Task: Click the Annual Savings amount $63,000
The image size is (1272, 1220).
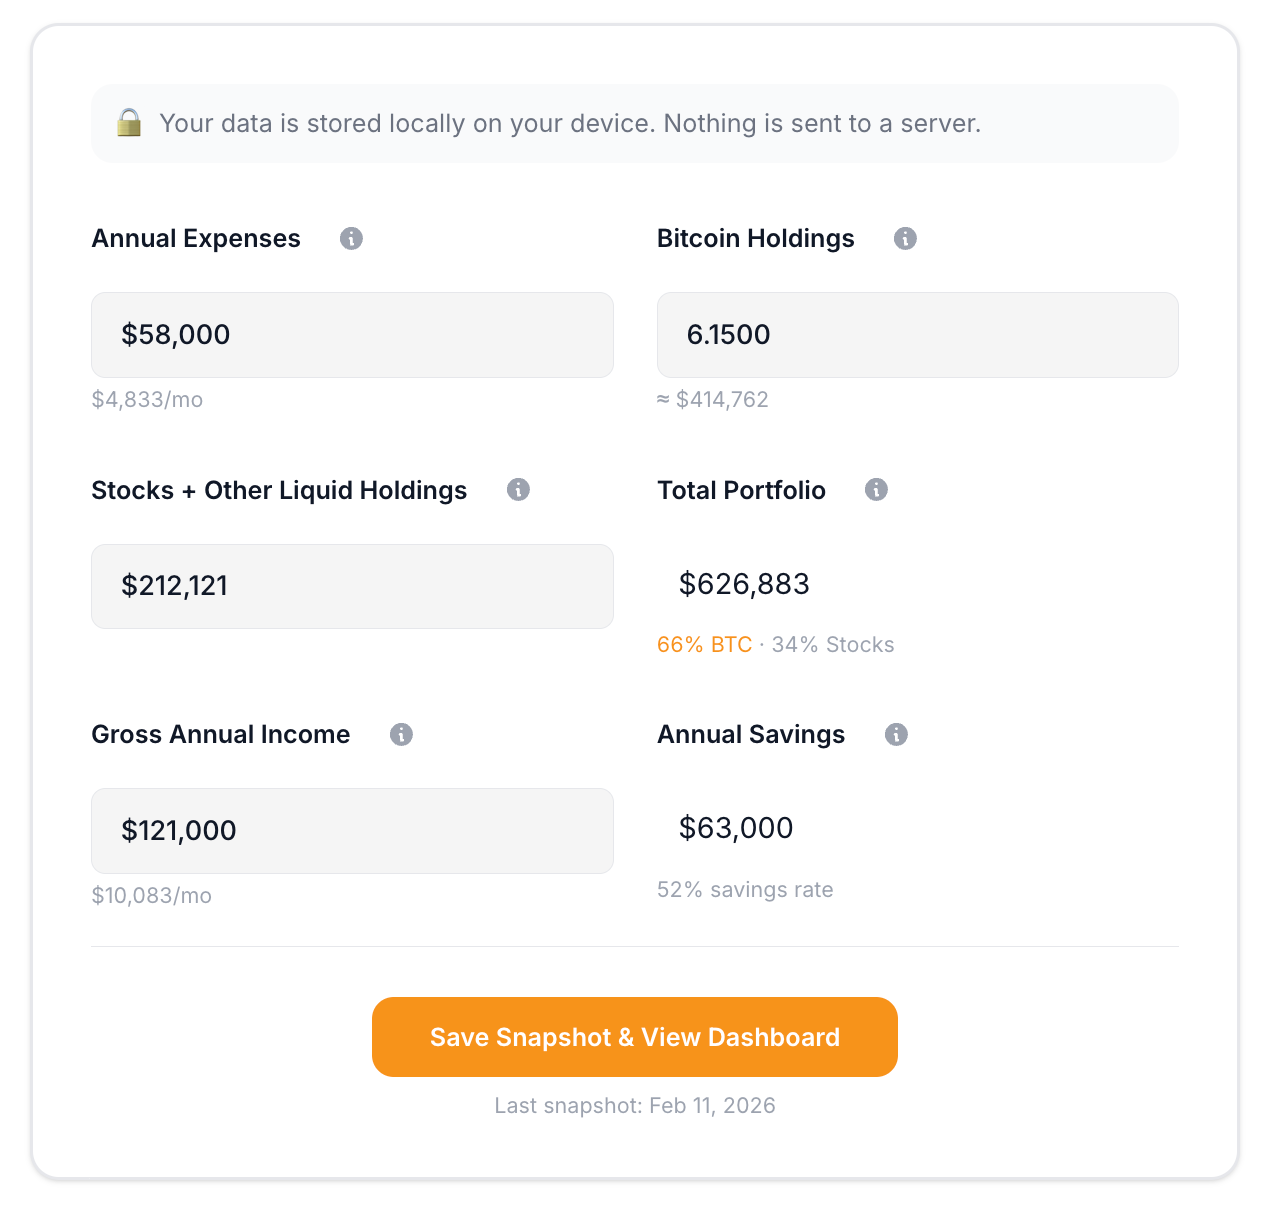Action: pyautogui.click(x=736, y=828)
